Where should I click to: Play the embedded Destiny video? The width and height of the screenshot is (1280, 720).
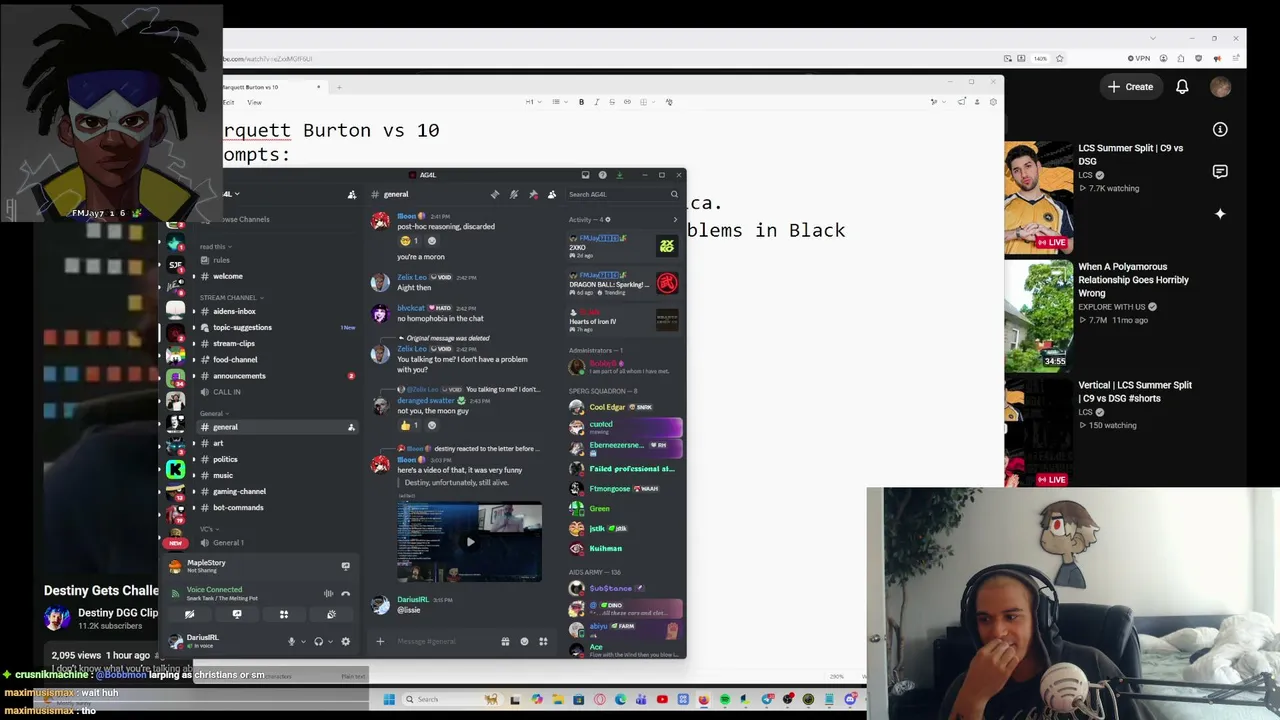click(x=470, y=542)
